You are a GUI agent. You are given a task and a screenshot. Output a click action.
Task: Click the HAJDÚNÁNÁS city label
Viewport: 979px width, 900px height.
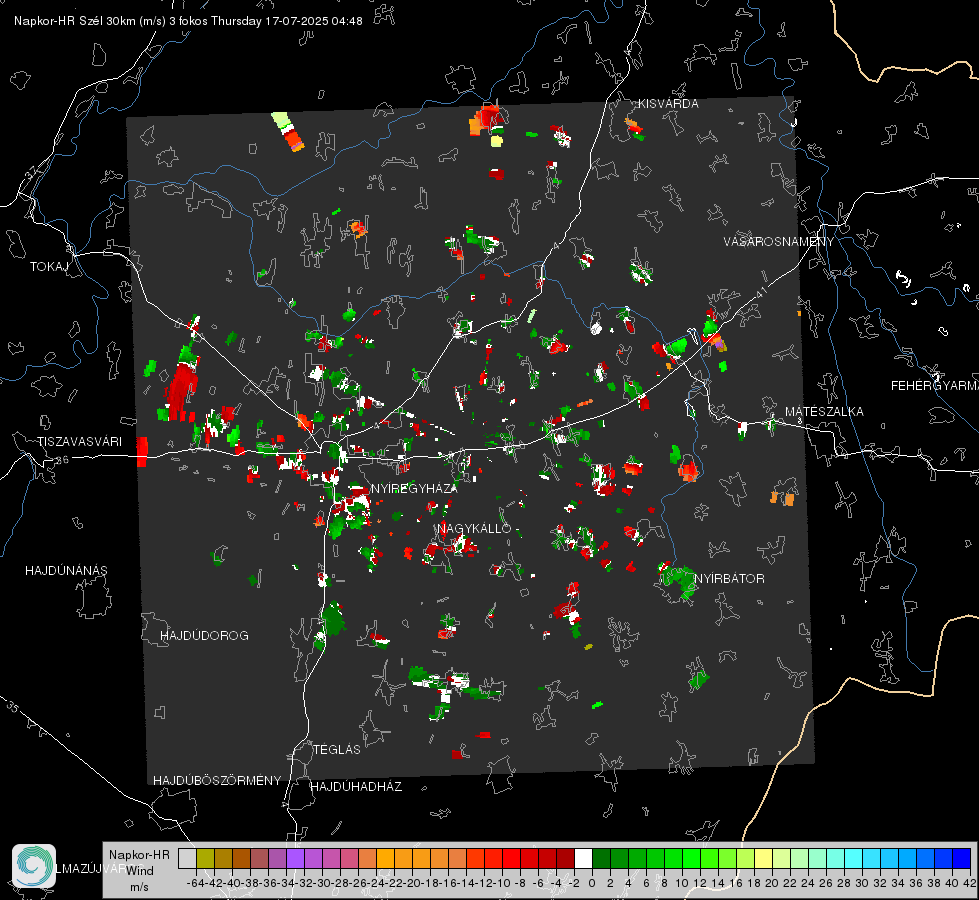coord(66,570)
